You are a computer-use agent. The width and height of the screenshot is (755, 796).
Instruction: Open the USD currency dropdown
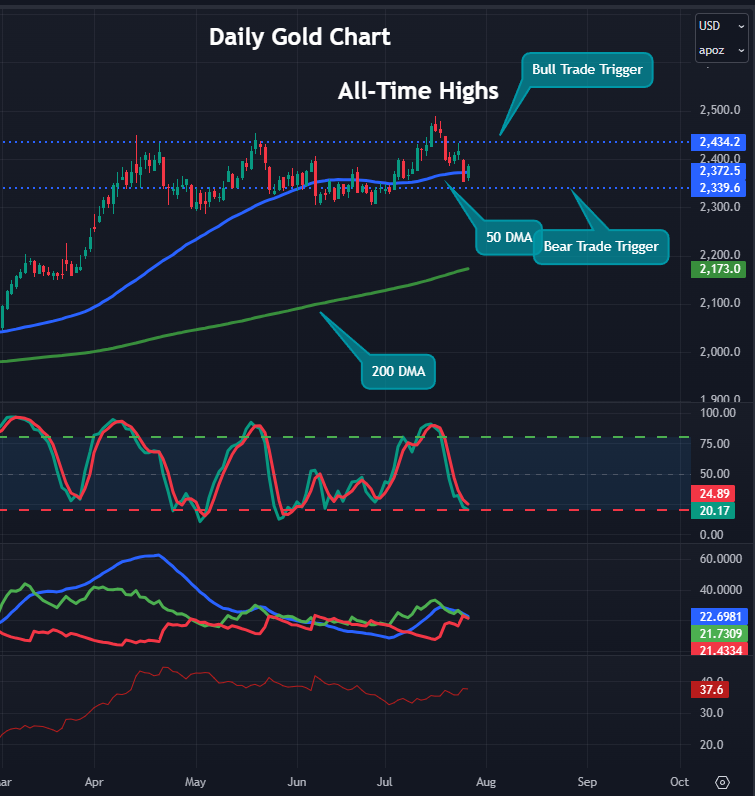(721, 26)
